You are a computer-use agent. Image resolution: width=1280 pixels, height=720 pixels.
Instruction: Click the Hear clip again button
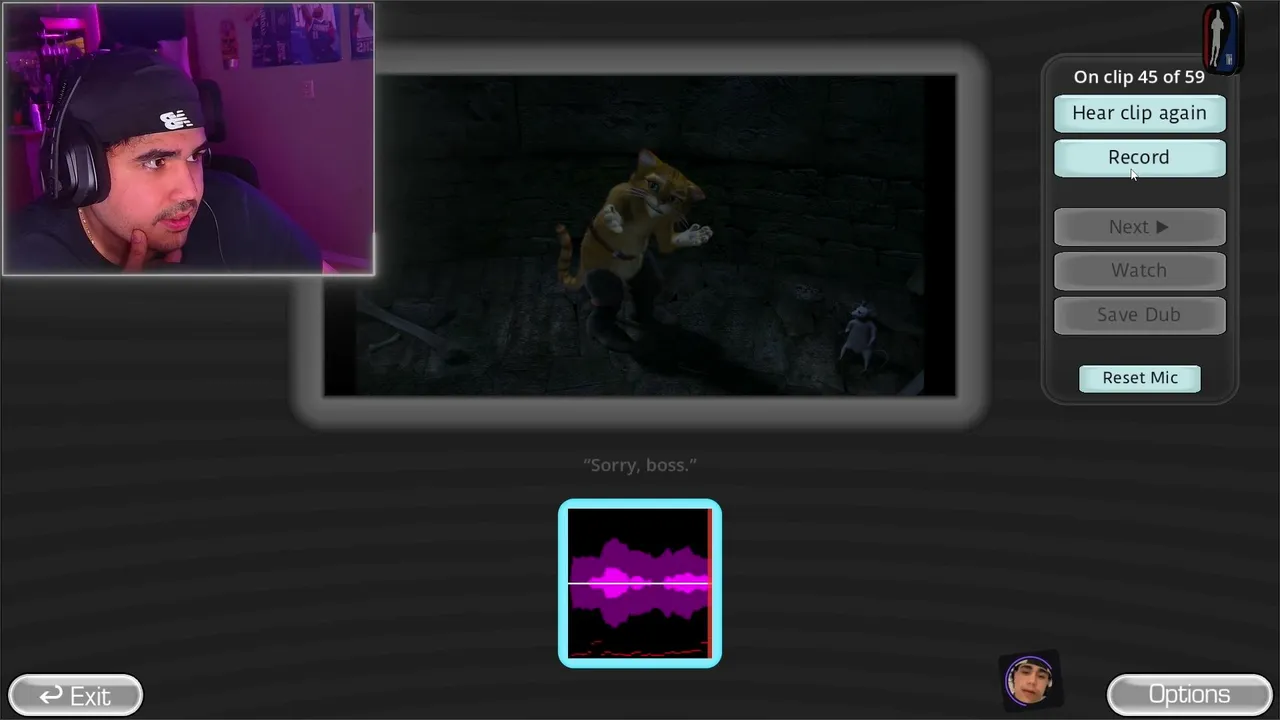pyautogui.click(x=1139, y=113)
